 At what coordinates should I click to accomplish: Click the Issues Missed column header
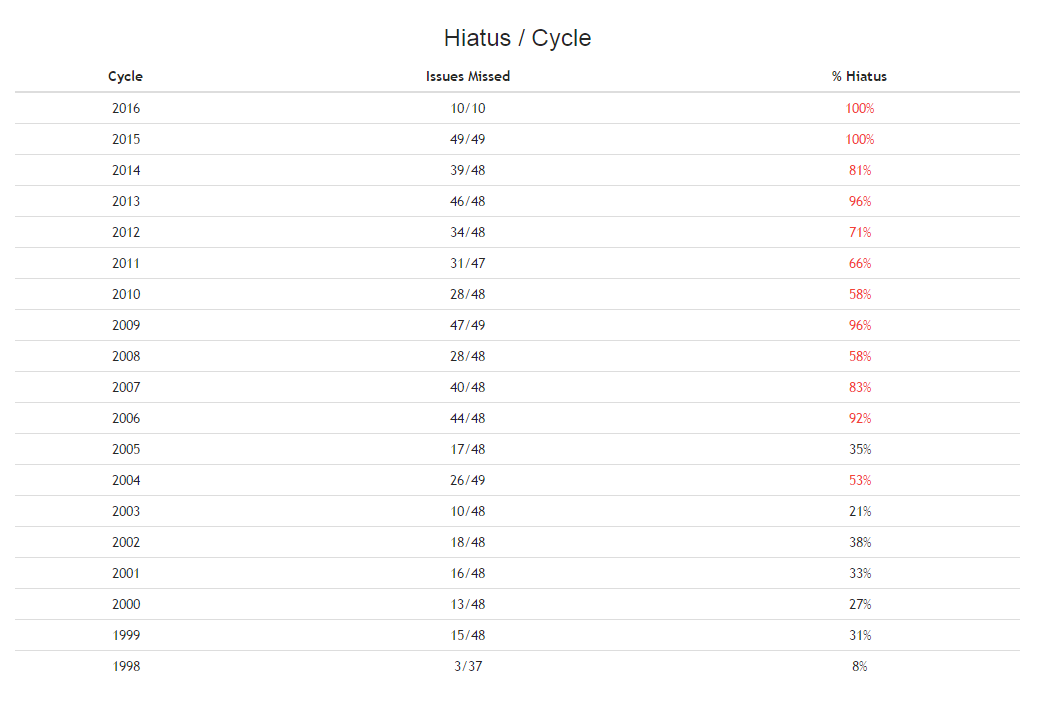pyautogui.click(x=468, y=76)
